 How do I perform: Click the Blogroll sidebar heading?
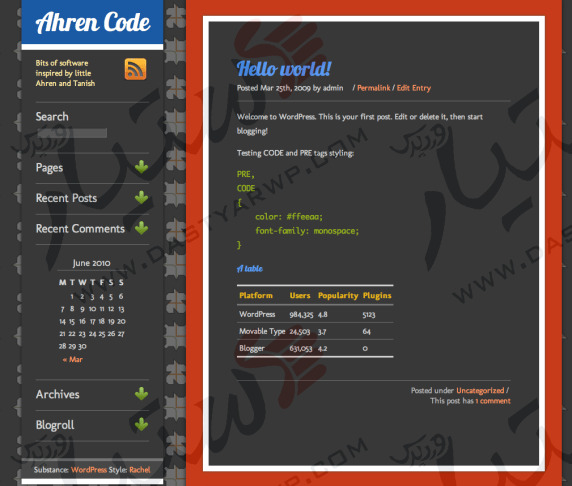[55, 425]
